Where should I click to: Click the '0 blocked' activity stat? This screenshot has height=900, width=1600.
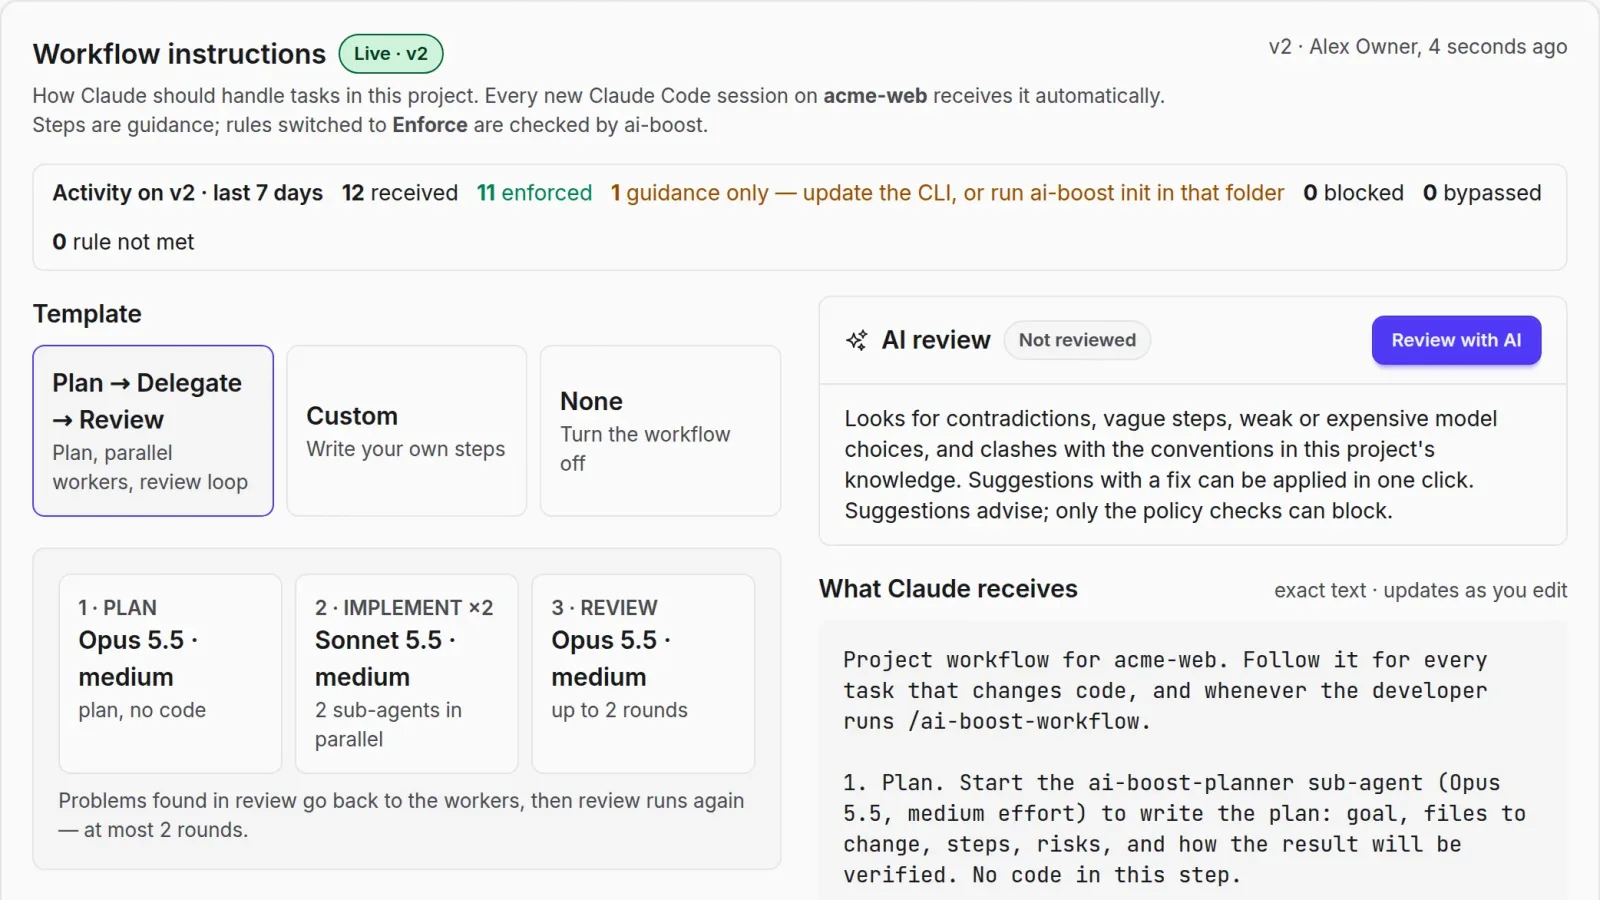pyautogui.click(x=1354, y=193)
